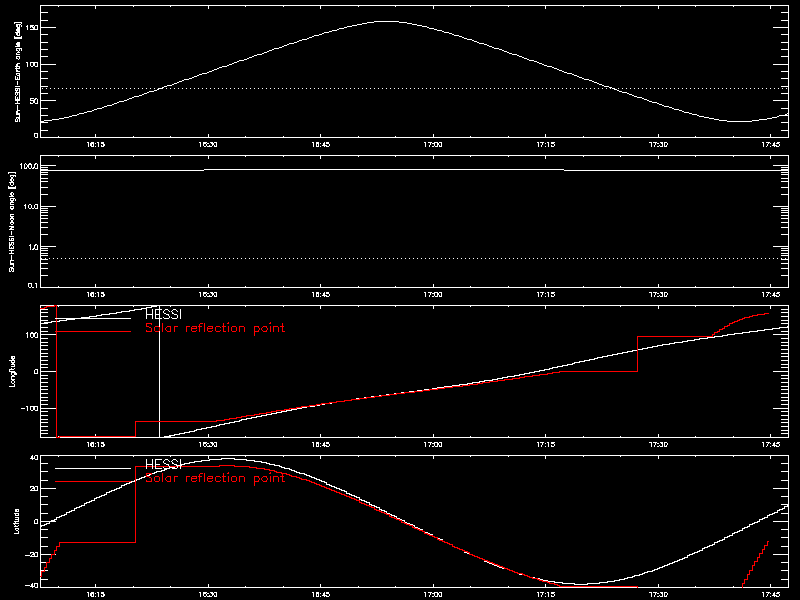
Task: Click the 'Sun-HESSI-Noon angle [deg]' axis title
Action: pos(12,221)
